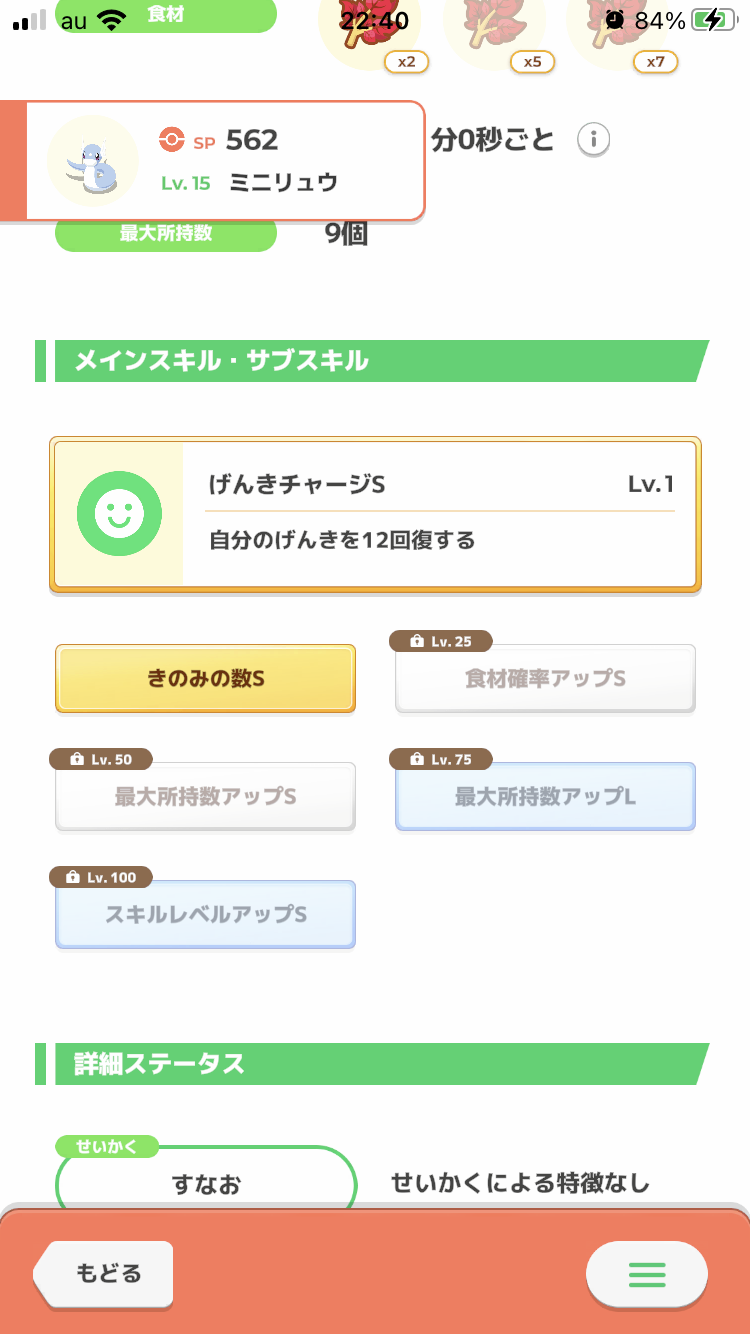The height and width of the screenshot is (1334, 750).
Task: Tap the locked 最大所持数アップL skill
Action: pyautogui.click(x=545, y=797)
